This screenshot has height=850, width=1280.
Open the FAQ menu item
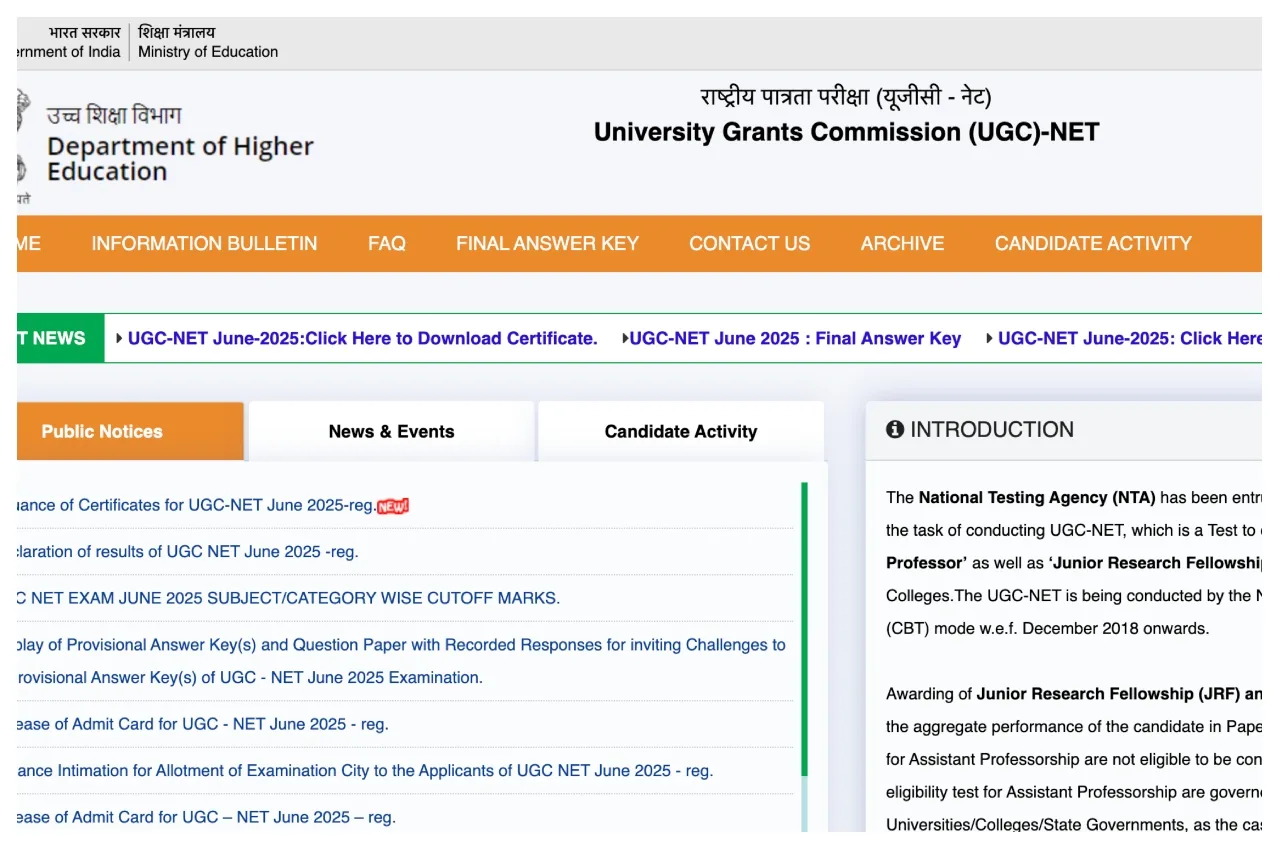pyautogui.click(x=386, y=243)
